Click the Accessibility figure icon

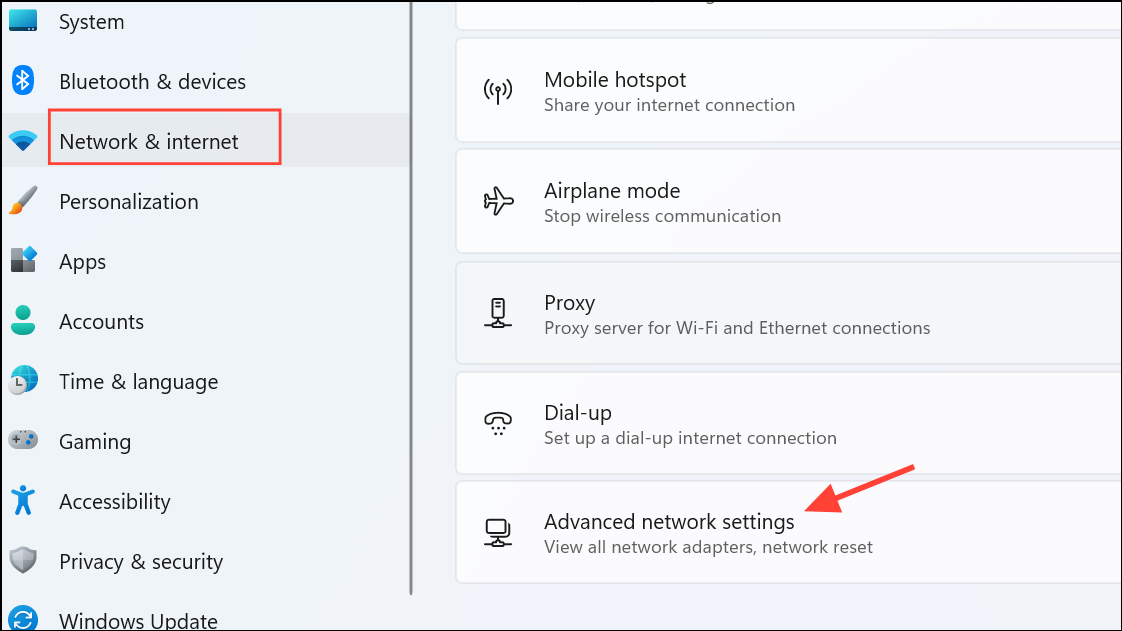click(23, 500)
